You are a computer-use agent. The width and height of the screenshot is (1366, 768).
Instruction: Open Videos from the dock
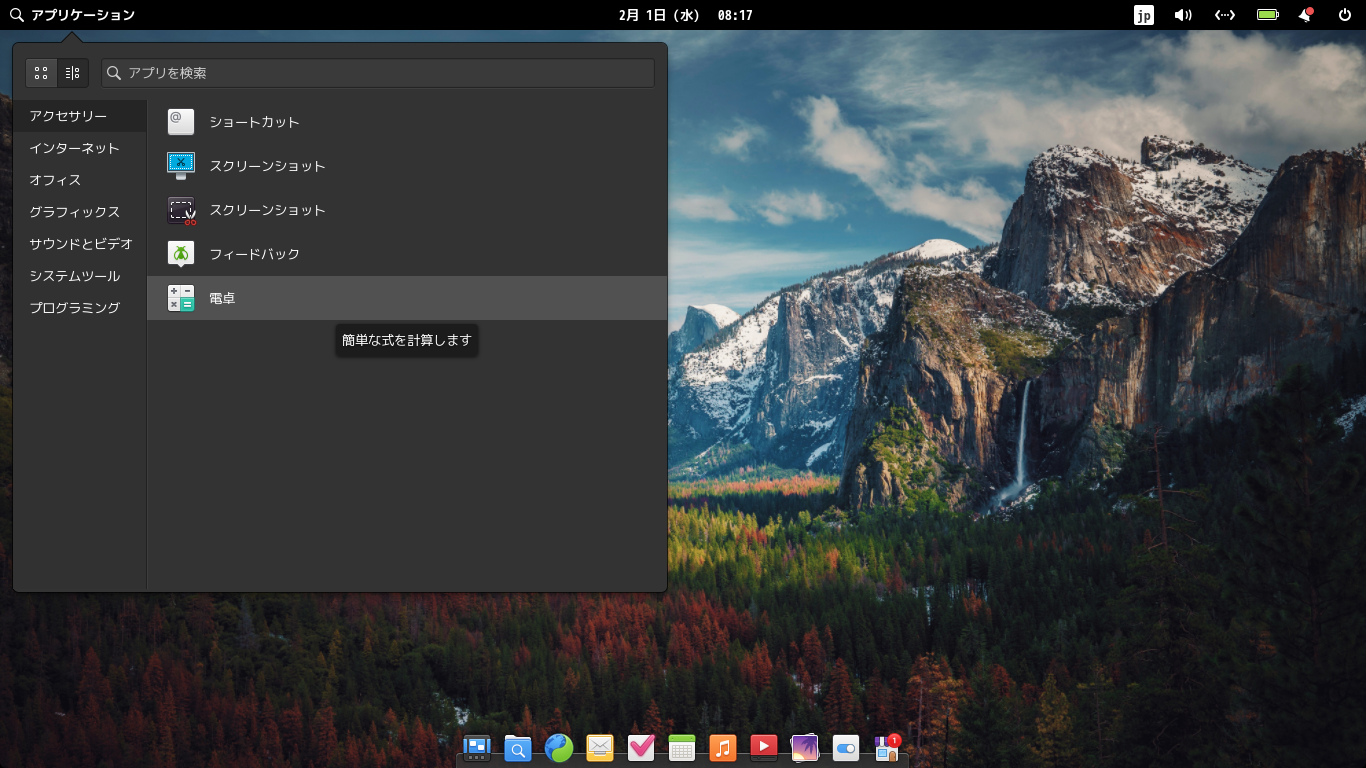(764, 747)
